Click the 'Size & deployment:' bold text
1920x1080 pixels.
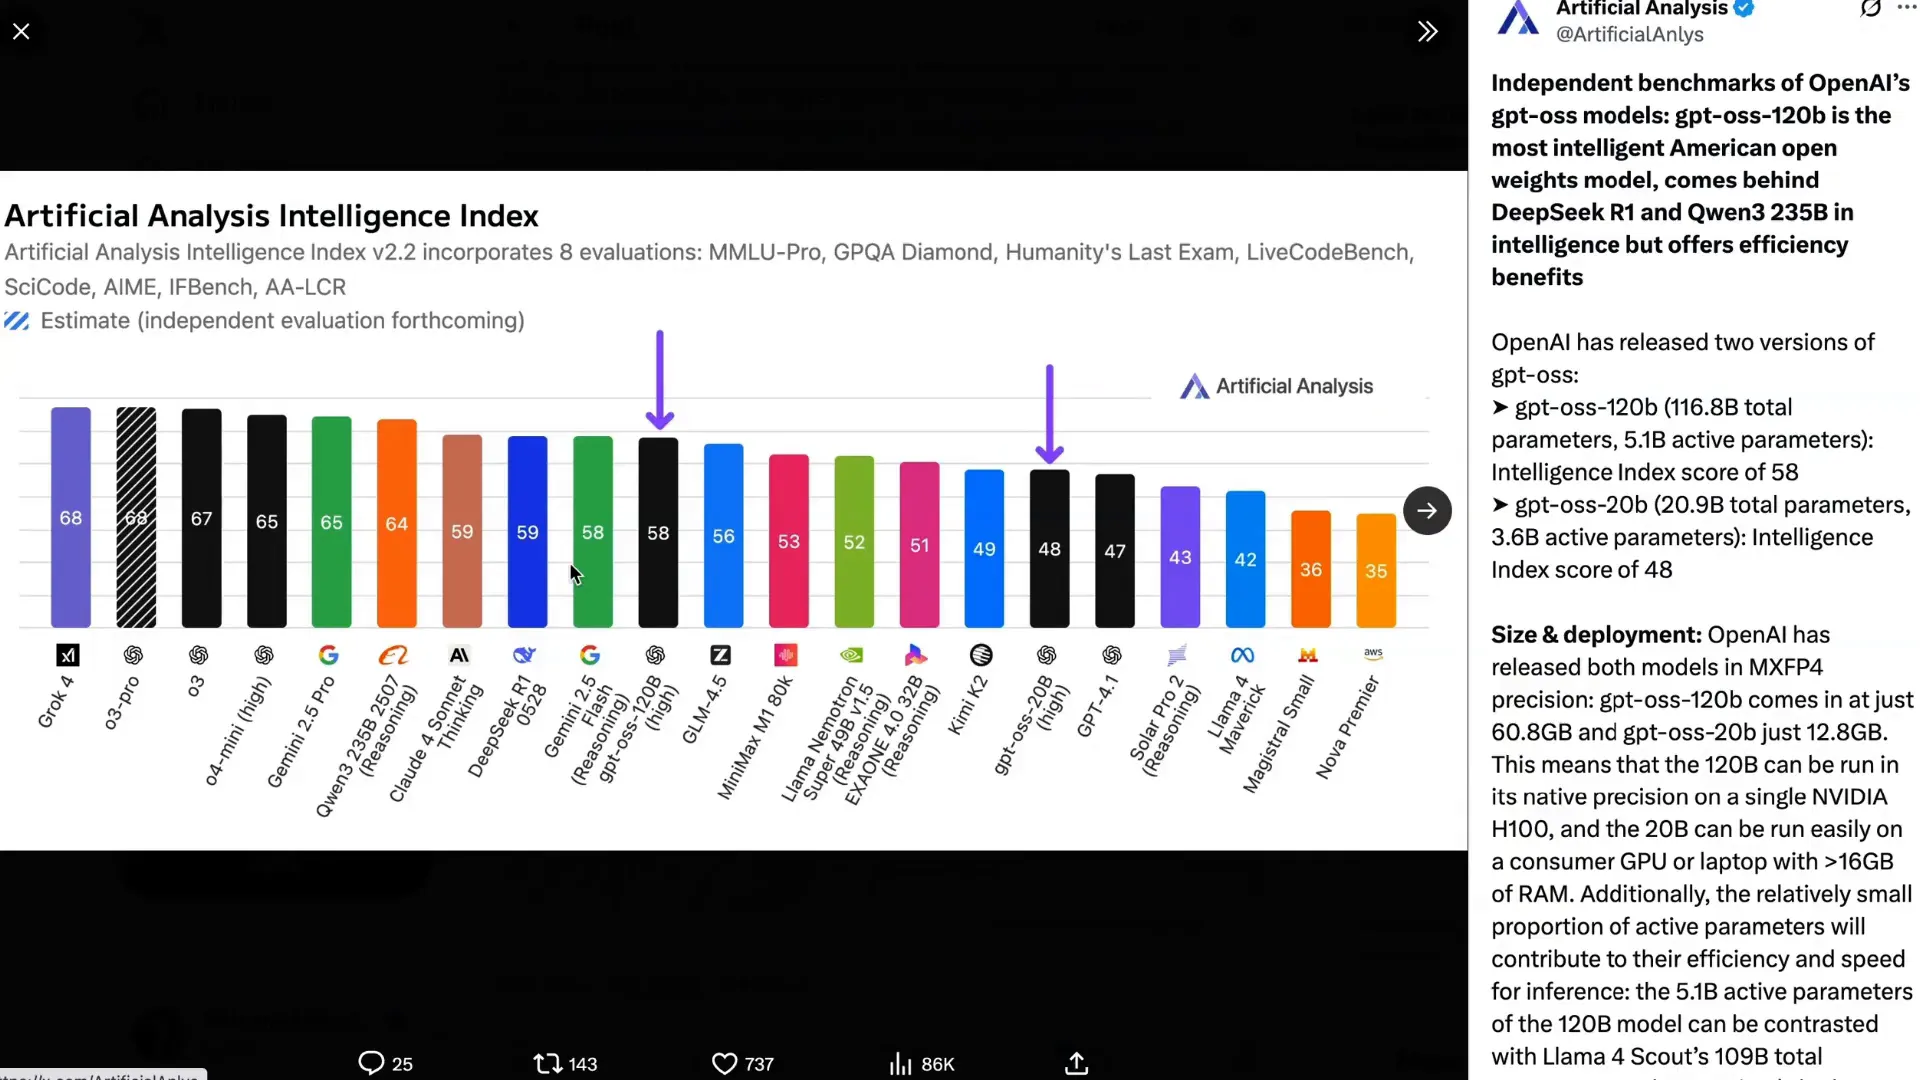point(1596,635)
